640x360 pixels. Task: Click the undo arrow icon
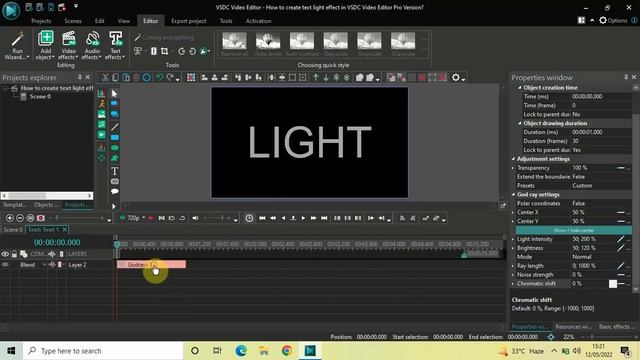[x=160, y=78]
